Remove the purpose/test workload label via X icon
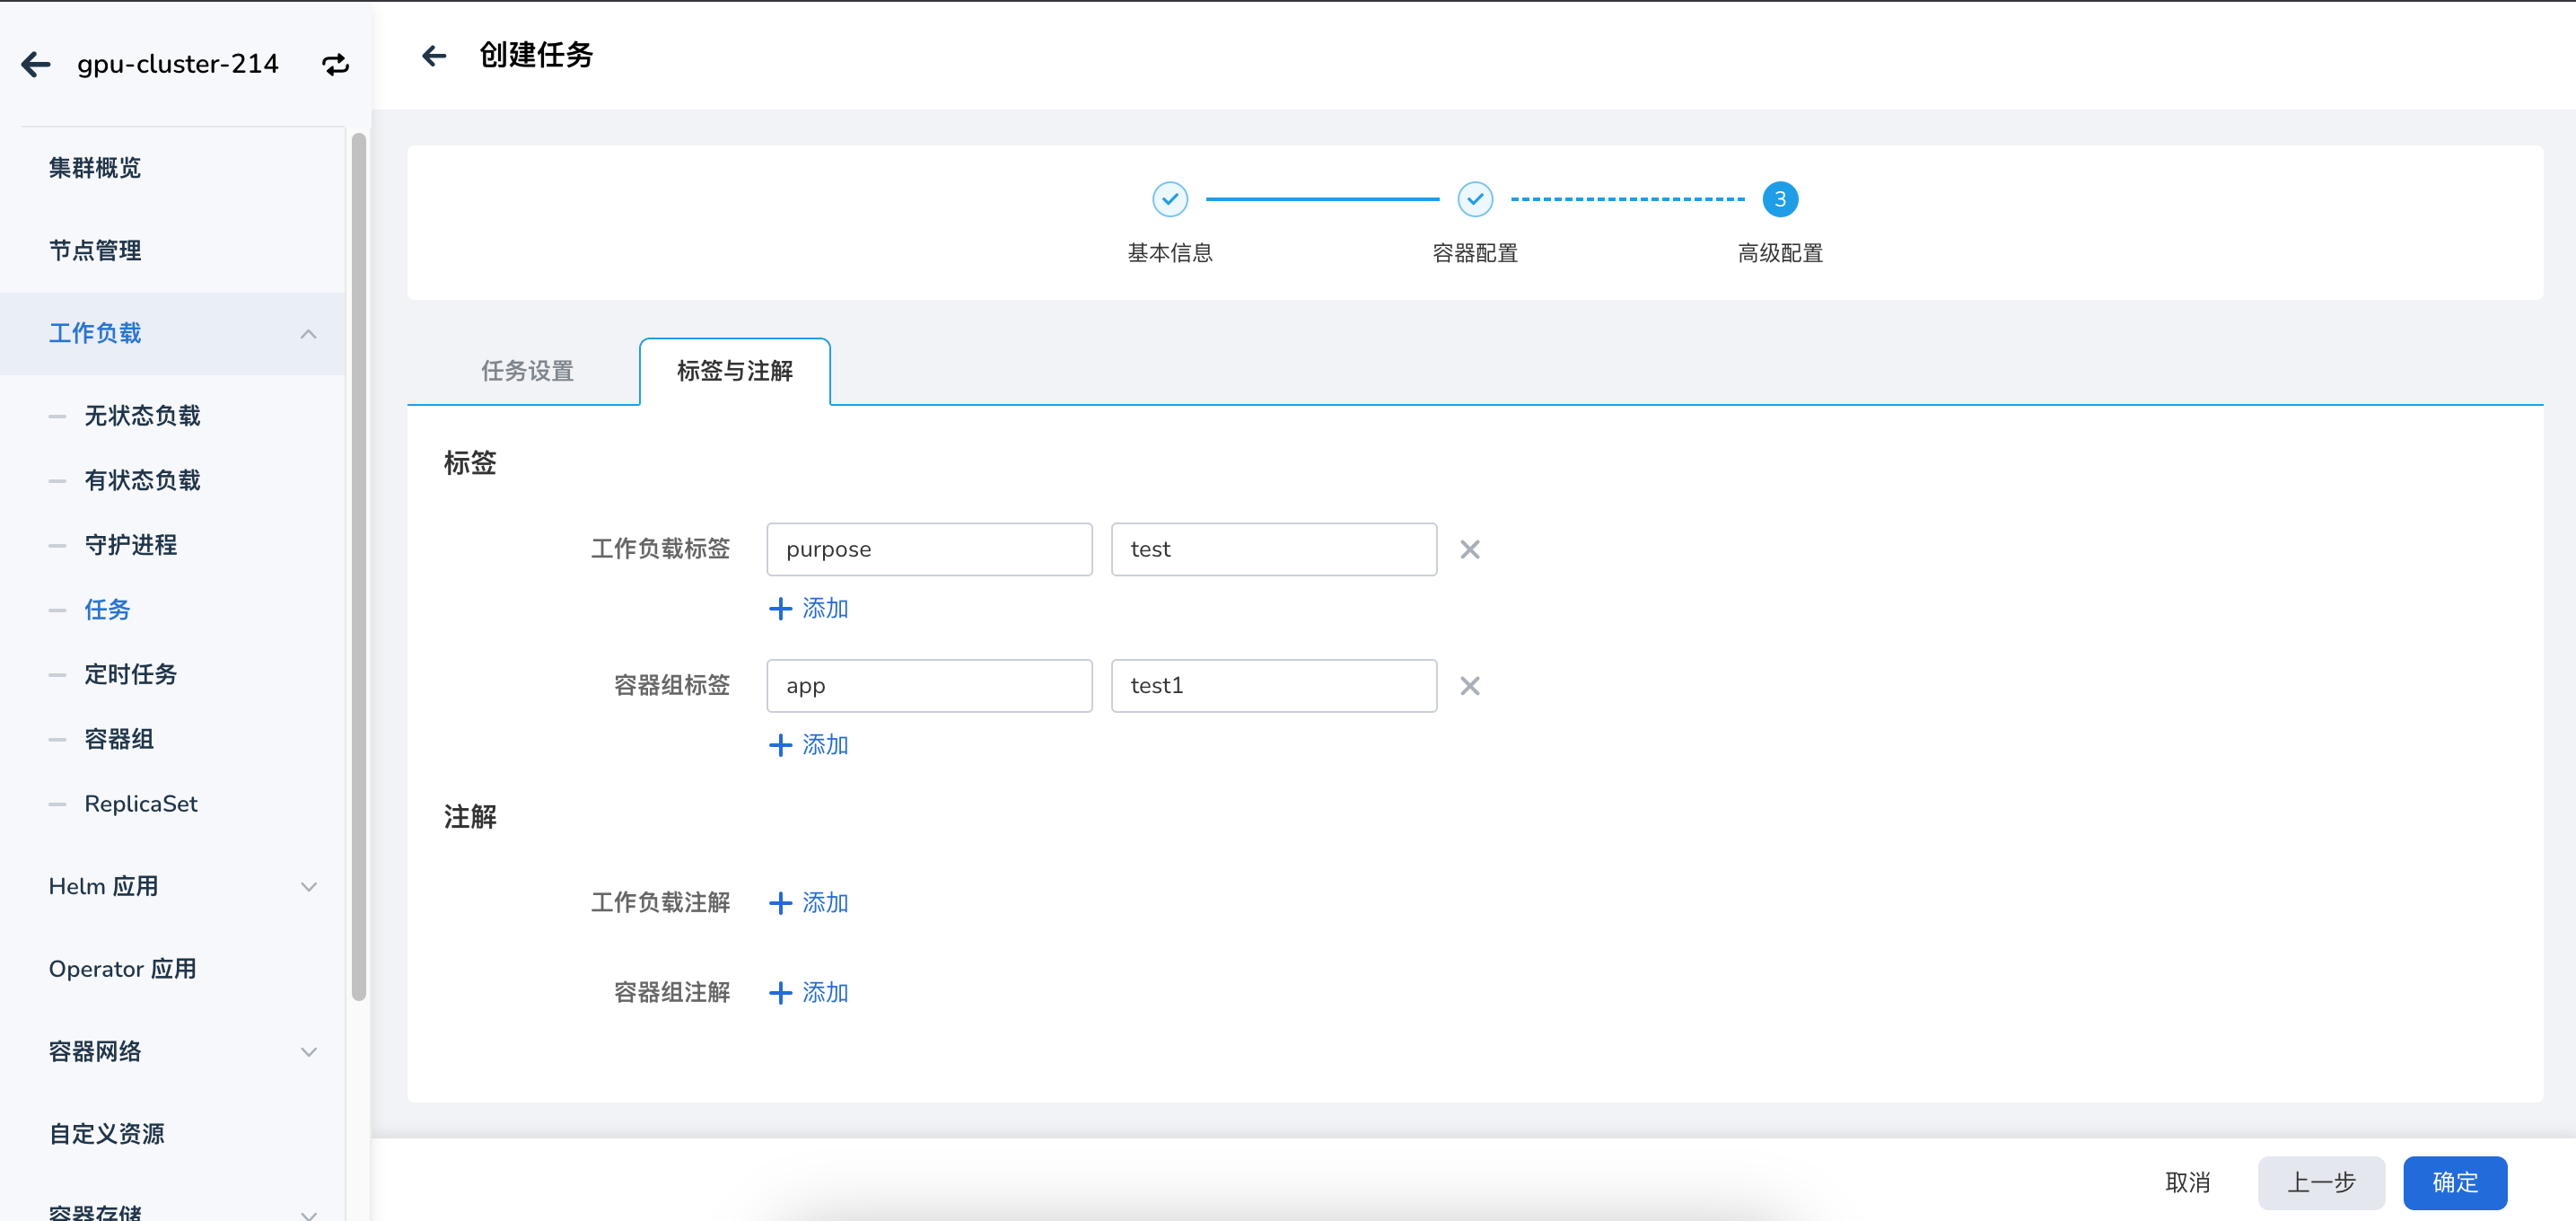Screen dimensions: 2576x1221 1469,549
